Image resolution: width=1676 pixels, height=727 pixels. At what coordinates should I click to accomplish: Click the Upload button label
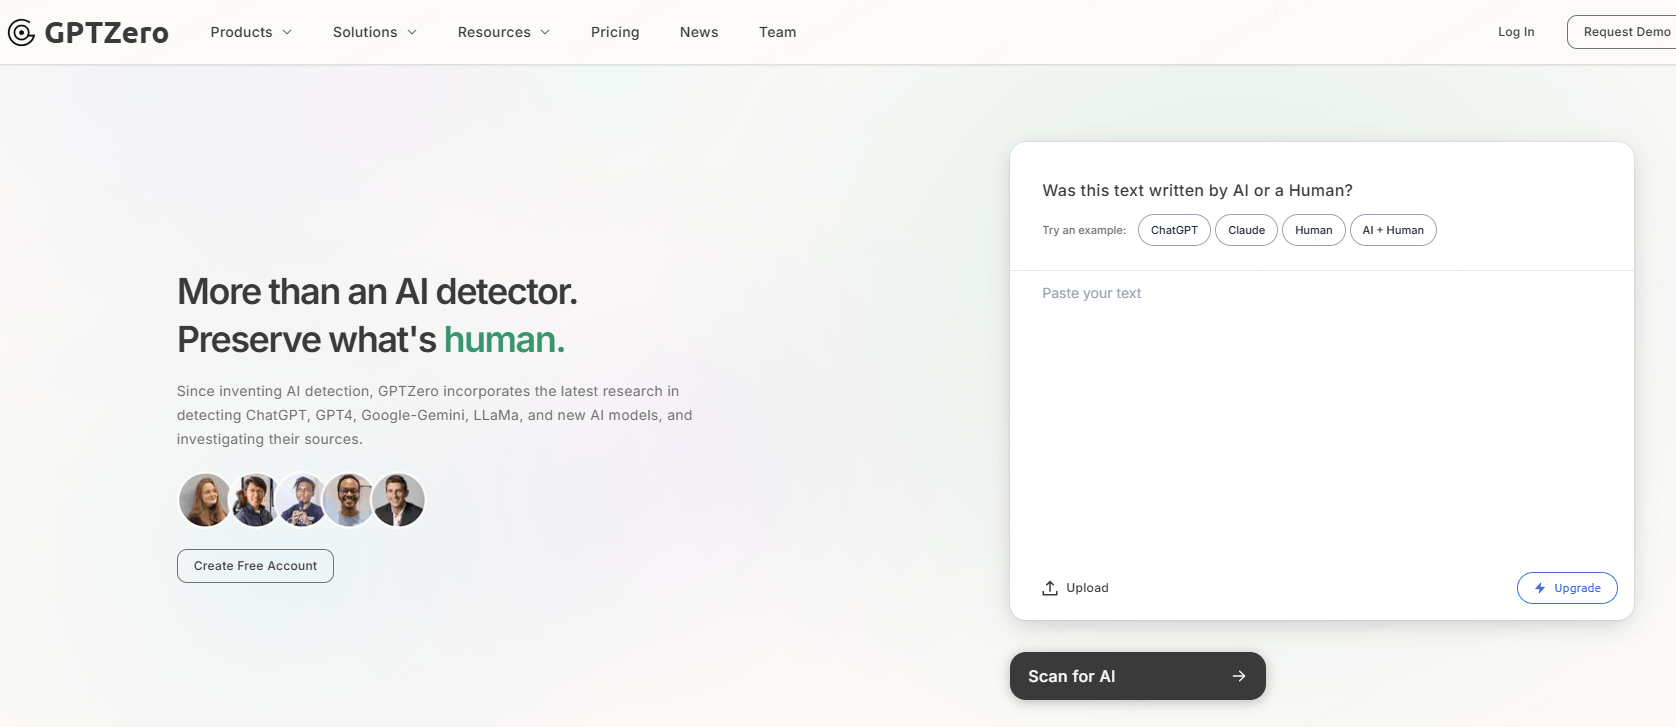[x=1087, y=588]
